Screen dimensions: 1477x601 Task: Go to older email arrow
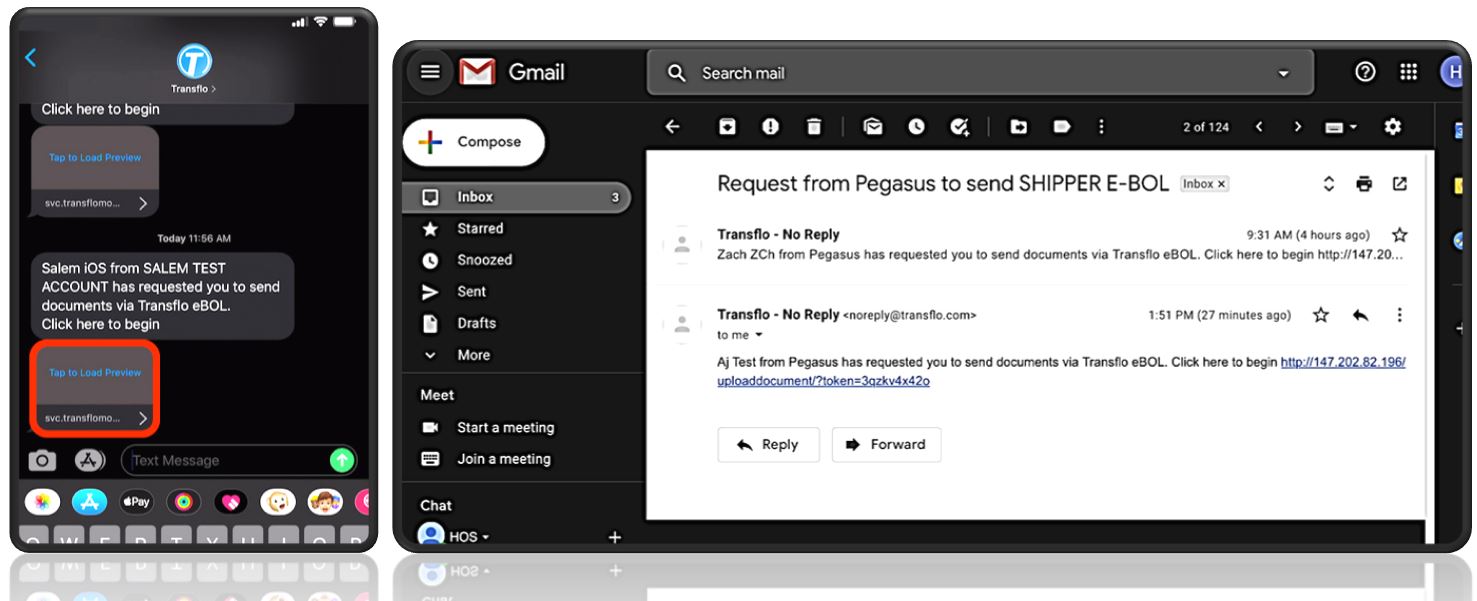pyautogui.click(x=1297, y=127)
